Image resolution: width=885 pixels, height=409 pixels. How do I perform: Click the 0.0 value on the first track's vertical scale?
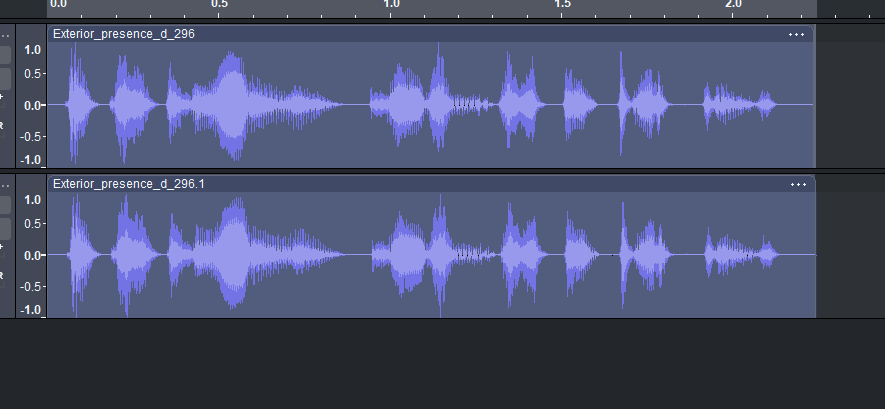point(33,105)
